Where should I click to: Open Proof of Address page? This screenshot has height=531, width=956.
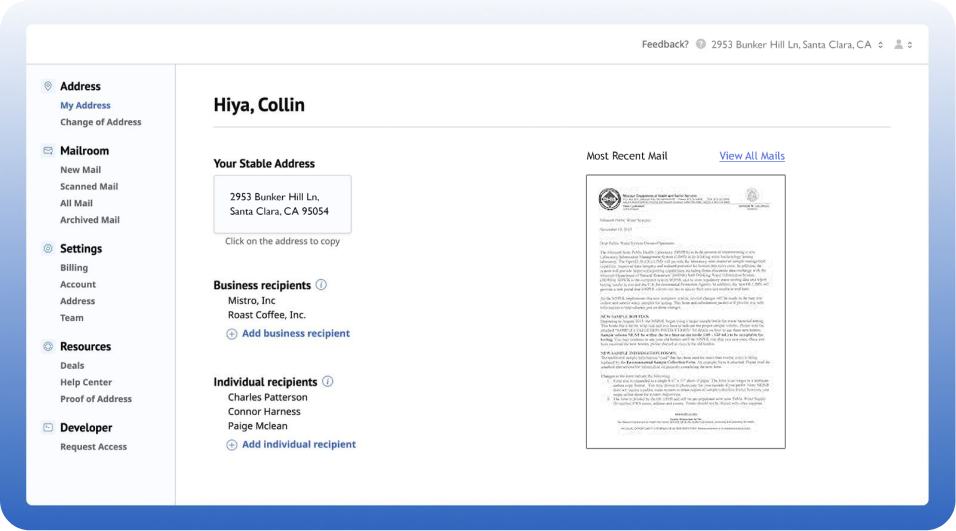[96, 399]
